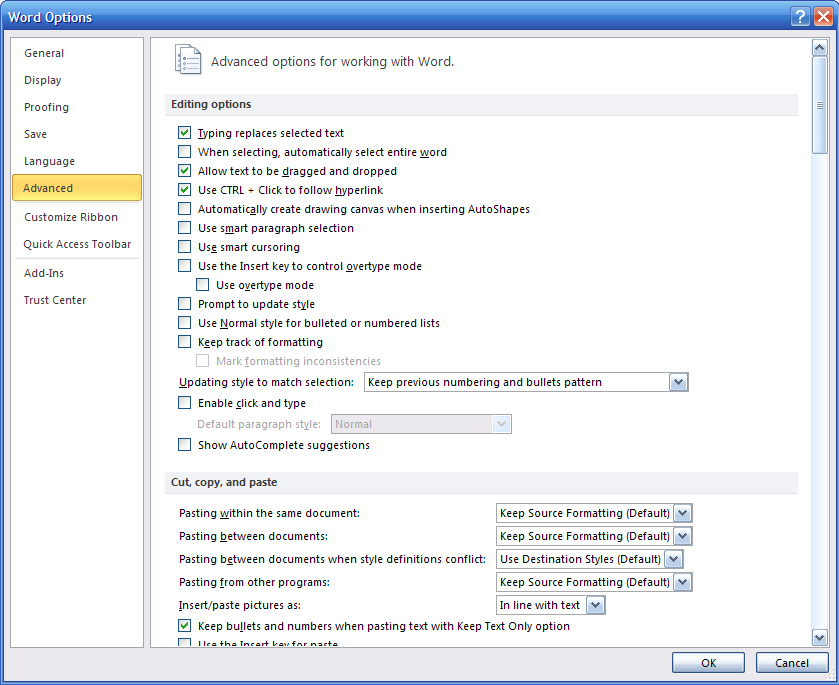Turn on Keep track of formatting

[185, 342]
